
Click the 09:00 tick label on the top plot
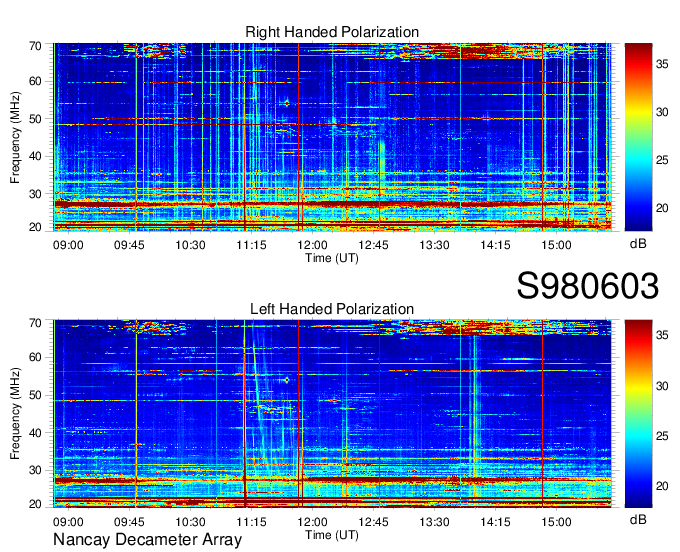point(68,245)
